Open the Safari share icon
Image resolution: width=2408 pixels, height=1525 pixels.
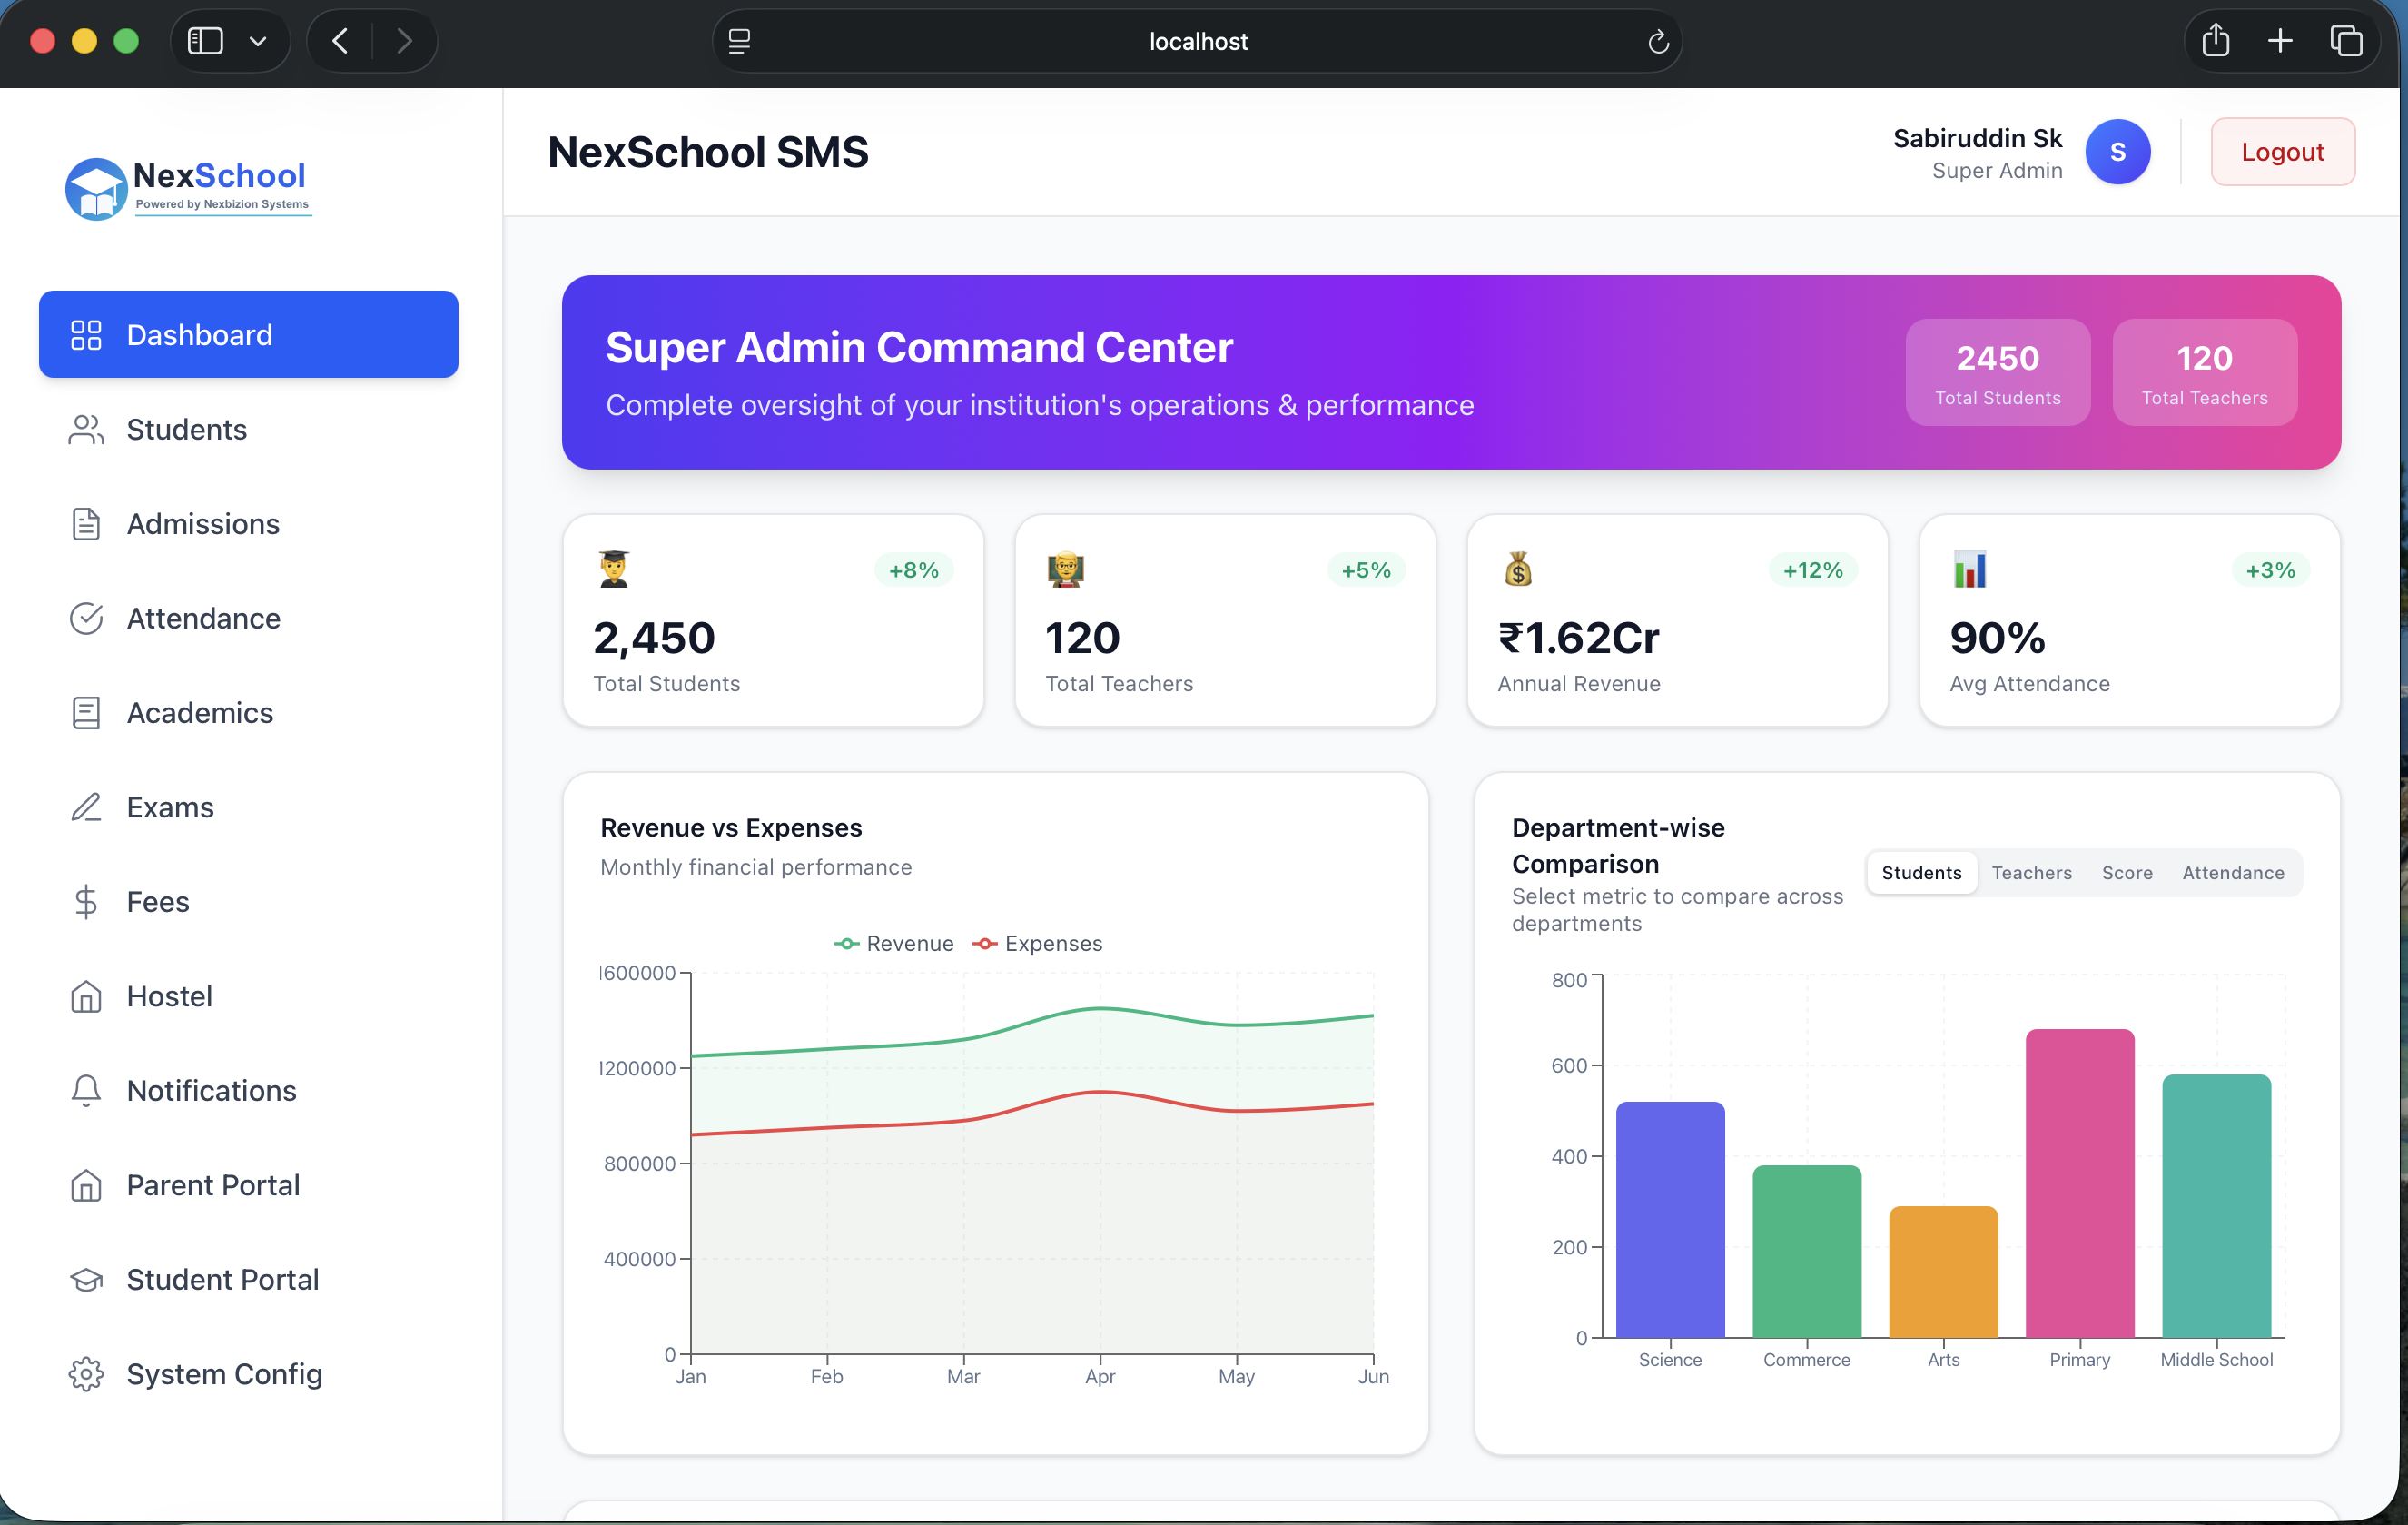click(x=2216, y=40)
